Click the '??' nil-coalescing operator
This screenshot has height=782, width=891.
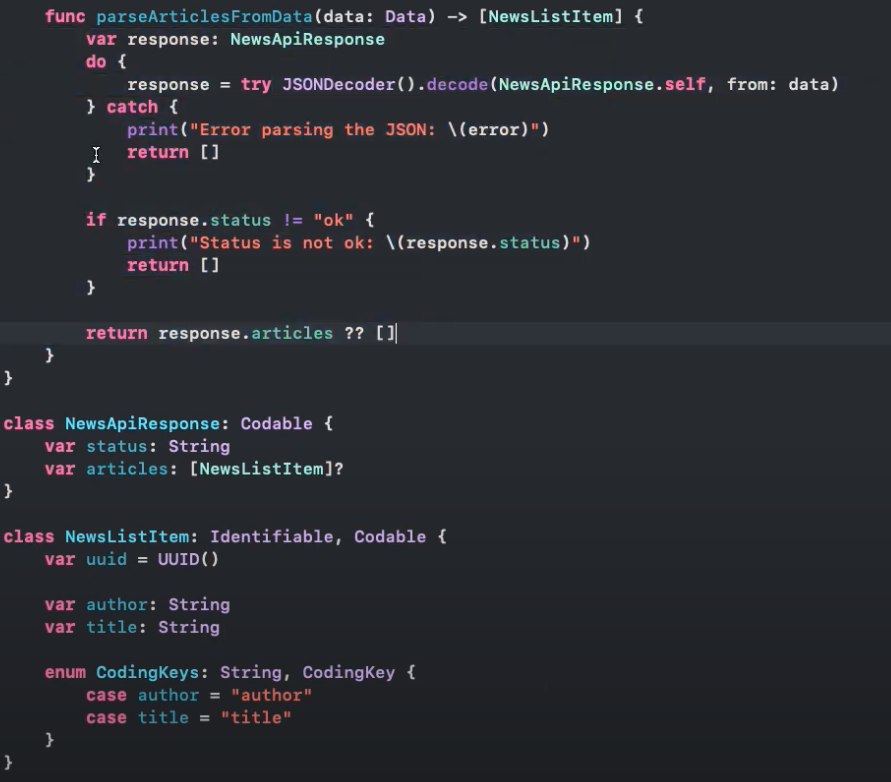point(354,333)
